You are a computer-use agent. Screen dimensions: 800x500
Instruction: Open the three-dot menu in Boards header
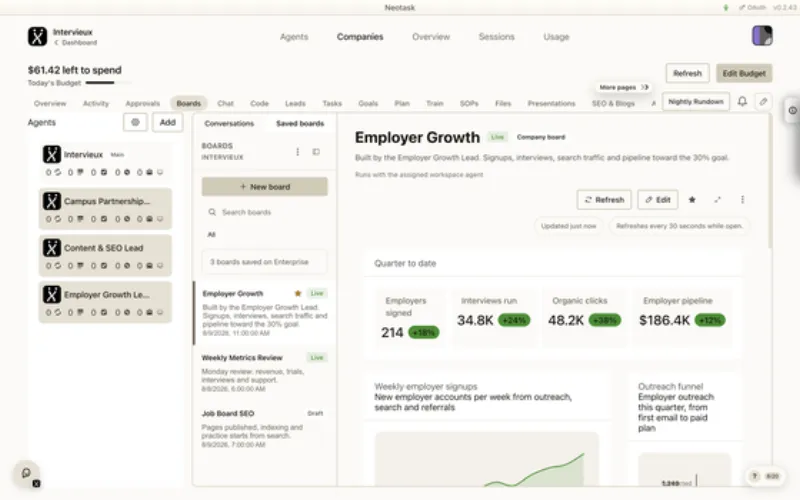click(x=297, y=152)
